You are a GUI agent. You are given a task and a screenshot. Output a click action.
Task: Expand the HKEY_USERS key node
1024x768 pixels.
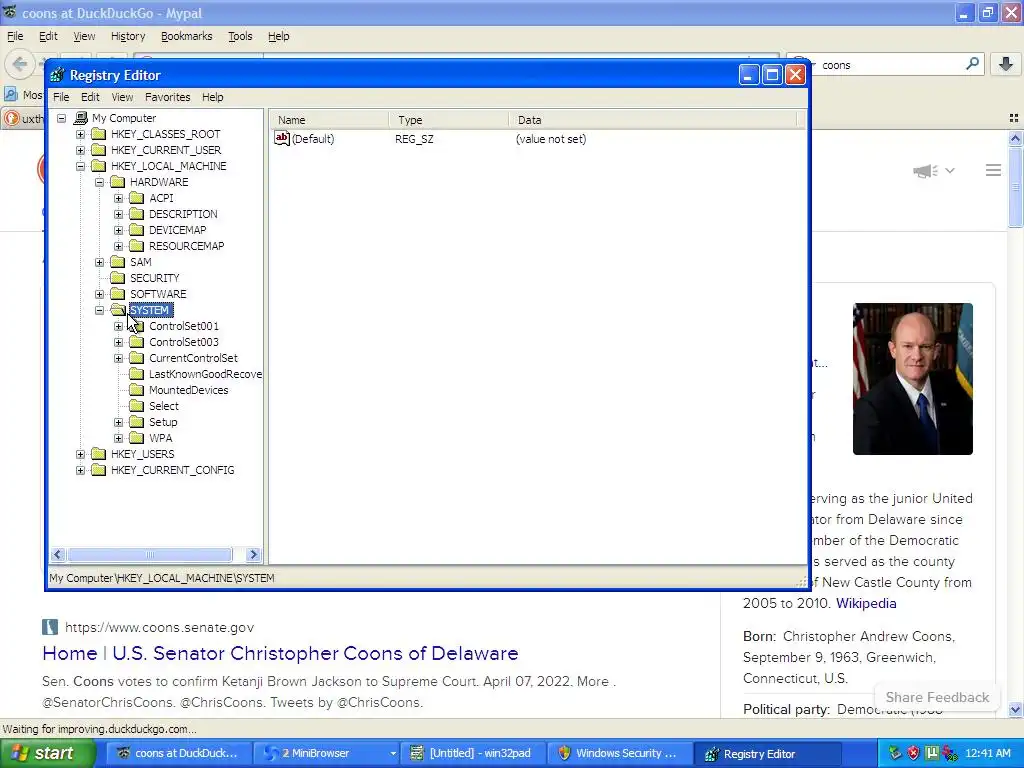pyautogui.click(x=80, y=454)
